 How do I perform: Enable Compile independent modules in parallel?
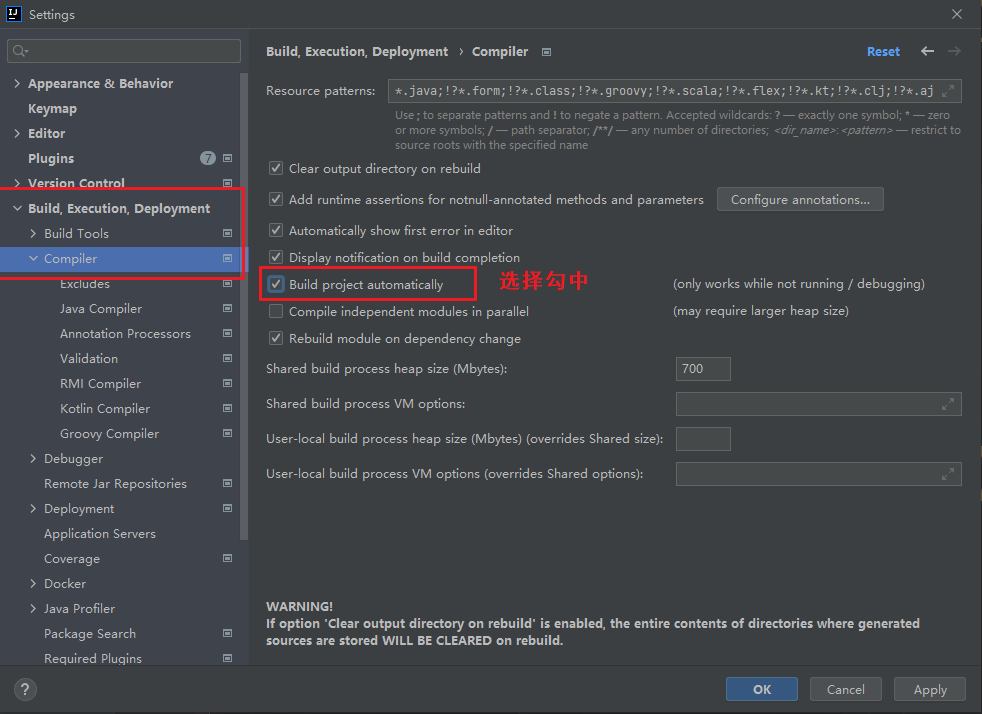click(x=276, y=311)
